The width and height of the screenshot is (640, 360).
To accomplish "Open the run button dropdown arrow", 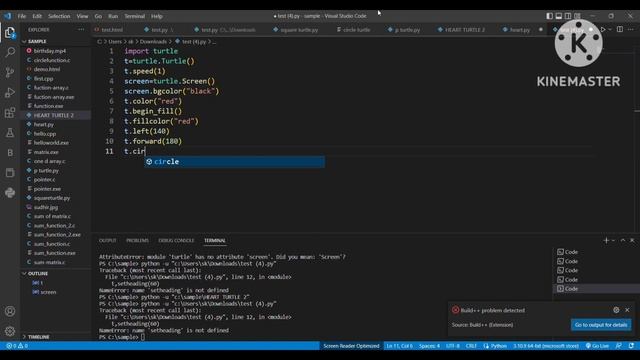I will pos(610,29).
